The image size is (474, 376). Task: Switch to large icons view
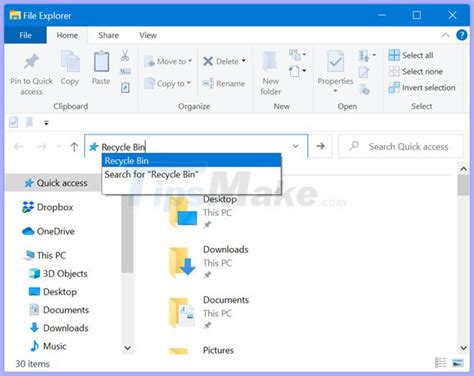pyautogui.click(x=458, y=362)
